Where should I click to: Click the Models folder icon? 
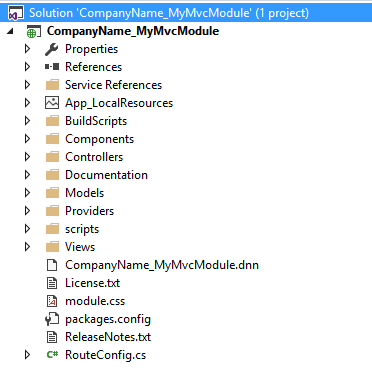[x=52, y=193]
